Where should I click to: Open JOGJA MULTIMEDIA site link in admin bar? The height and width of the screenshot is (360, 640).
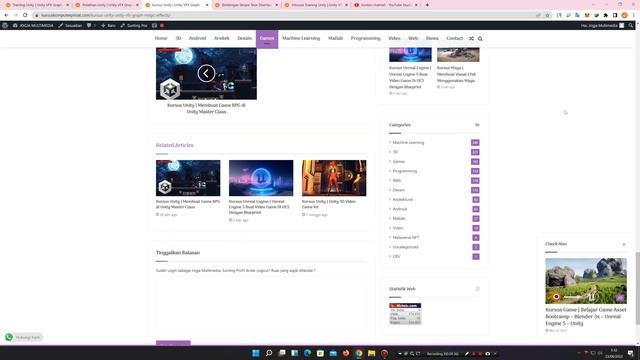click(x=33, y=25)
